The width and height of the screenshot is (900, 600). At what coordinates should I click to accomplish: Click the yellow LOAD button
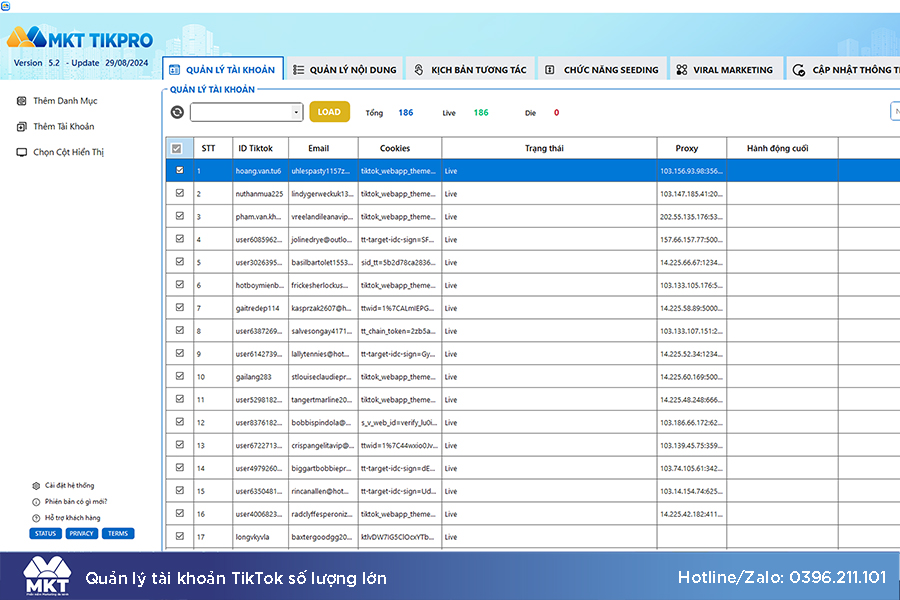(329, 112)
